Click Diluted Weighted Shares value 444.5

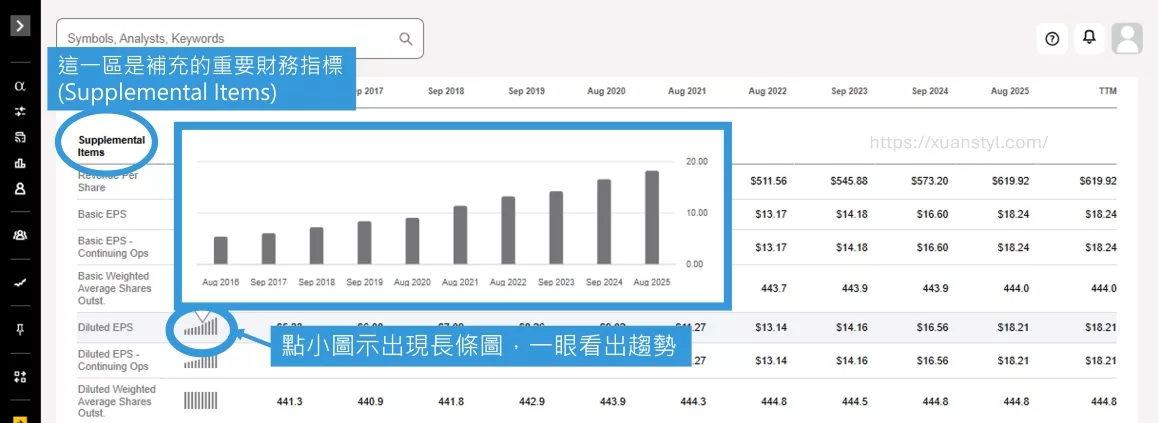[x=854, y=402]
